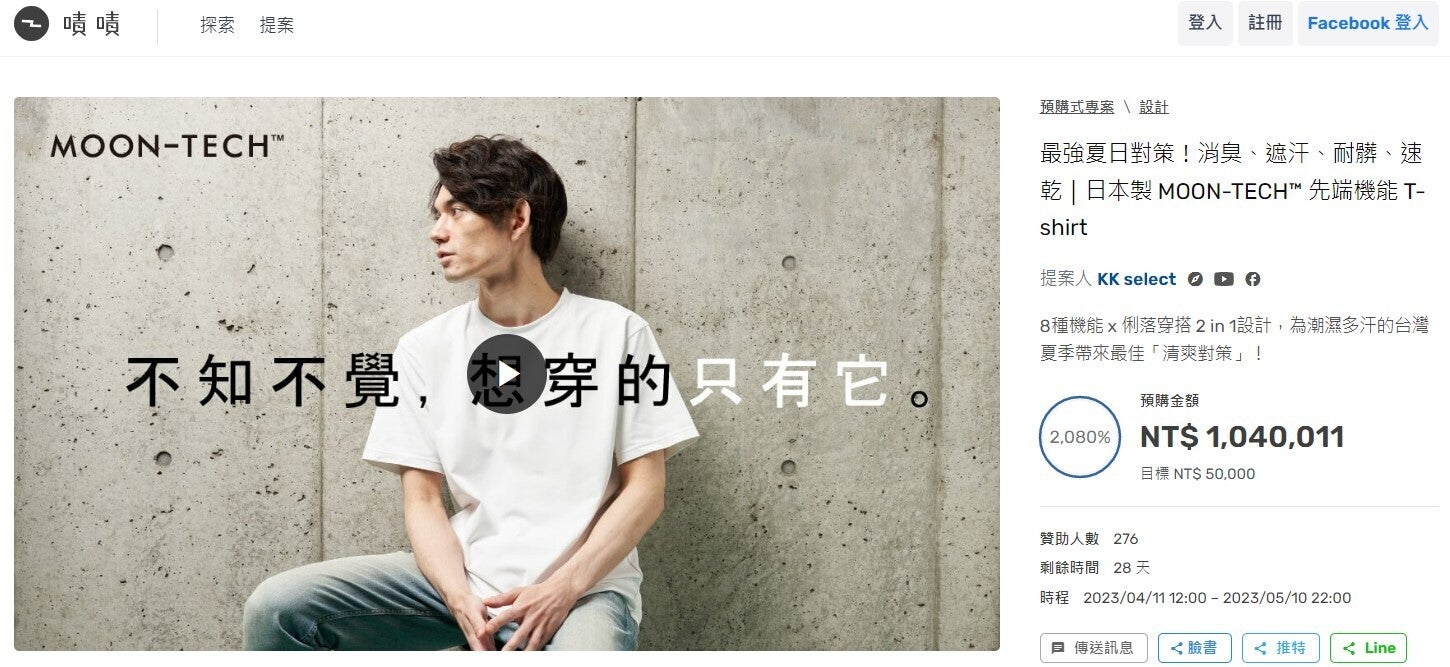Open the 探索 menu item
This screenshot has height=667, width=1450.
(x=217, y=25)
